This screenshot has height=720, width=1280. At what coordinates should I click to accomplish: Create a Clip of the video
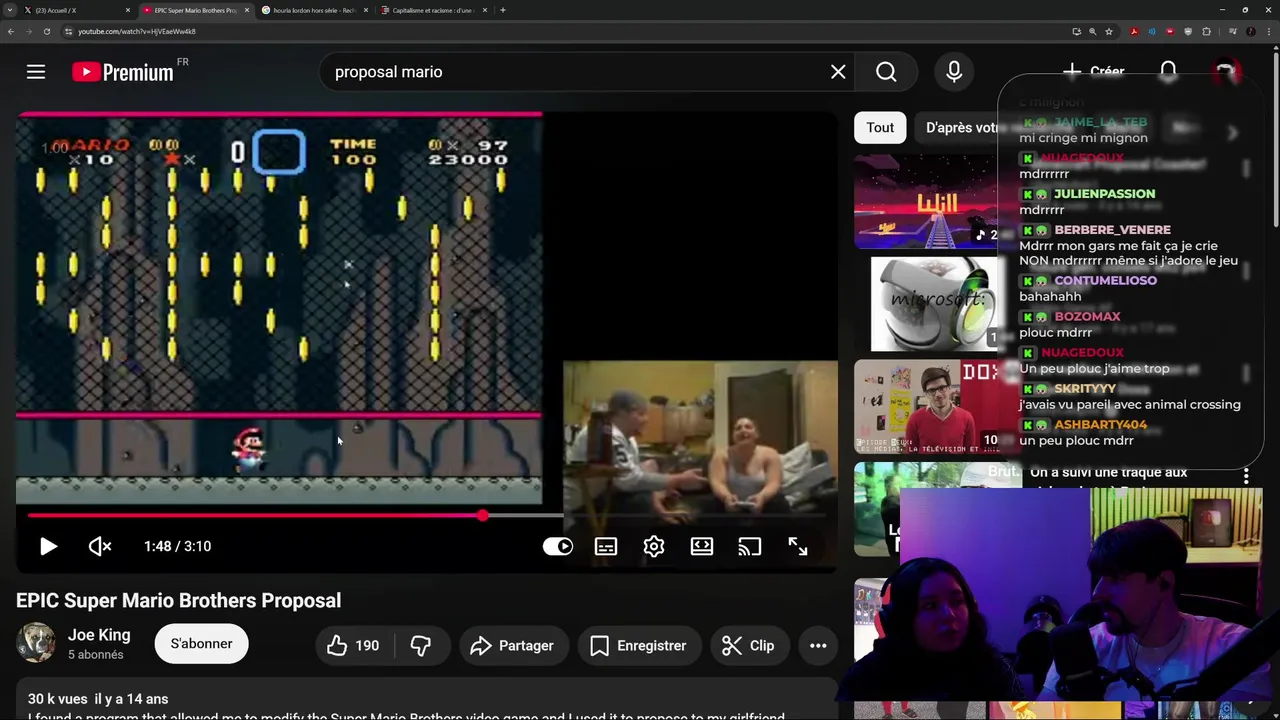pos(749,646)
